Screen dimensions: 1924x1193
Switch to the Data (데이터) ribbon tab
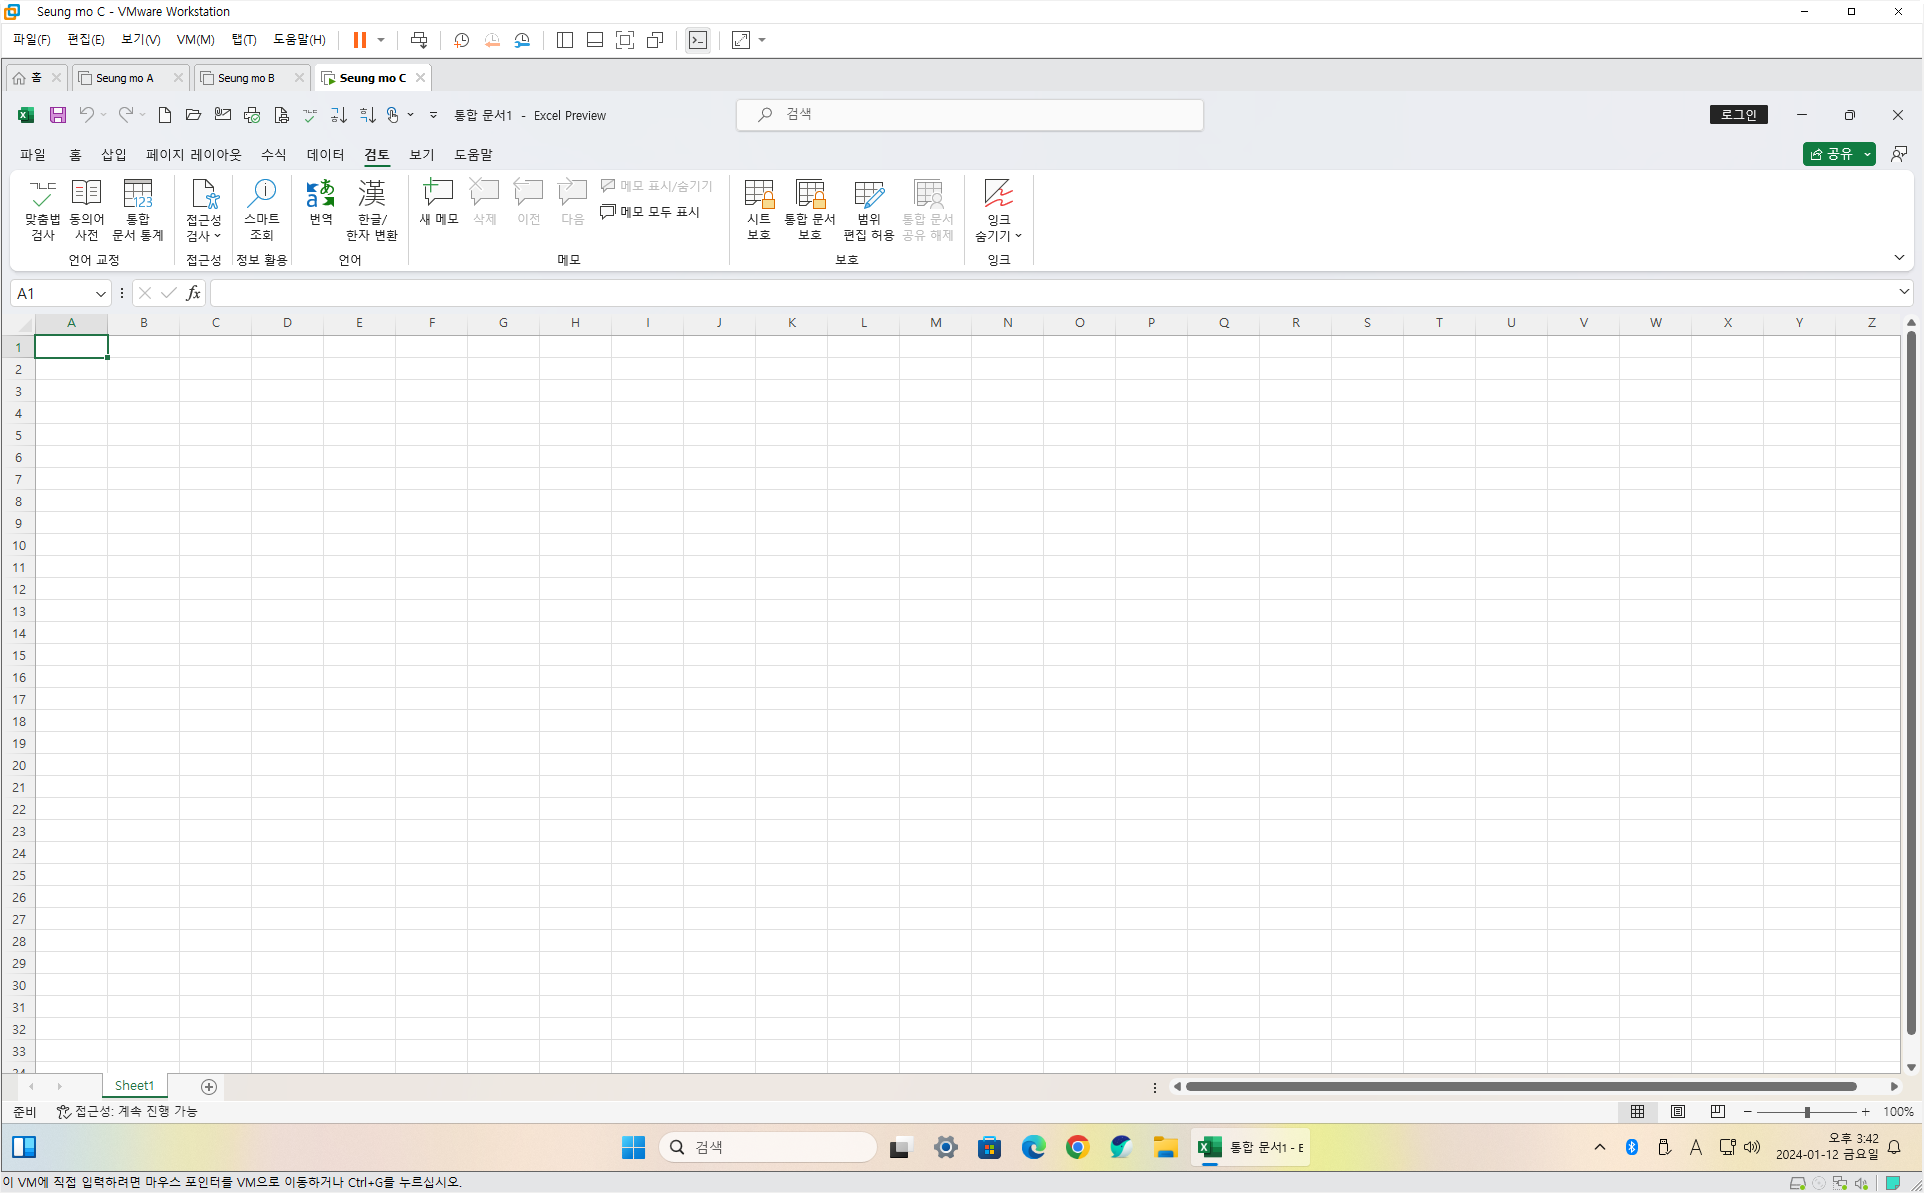pyautogui.click(x=325, y=155)
